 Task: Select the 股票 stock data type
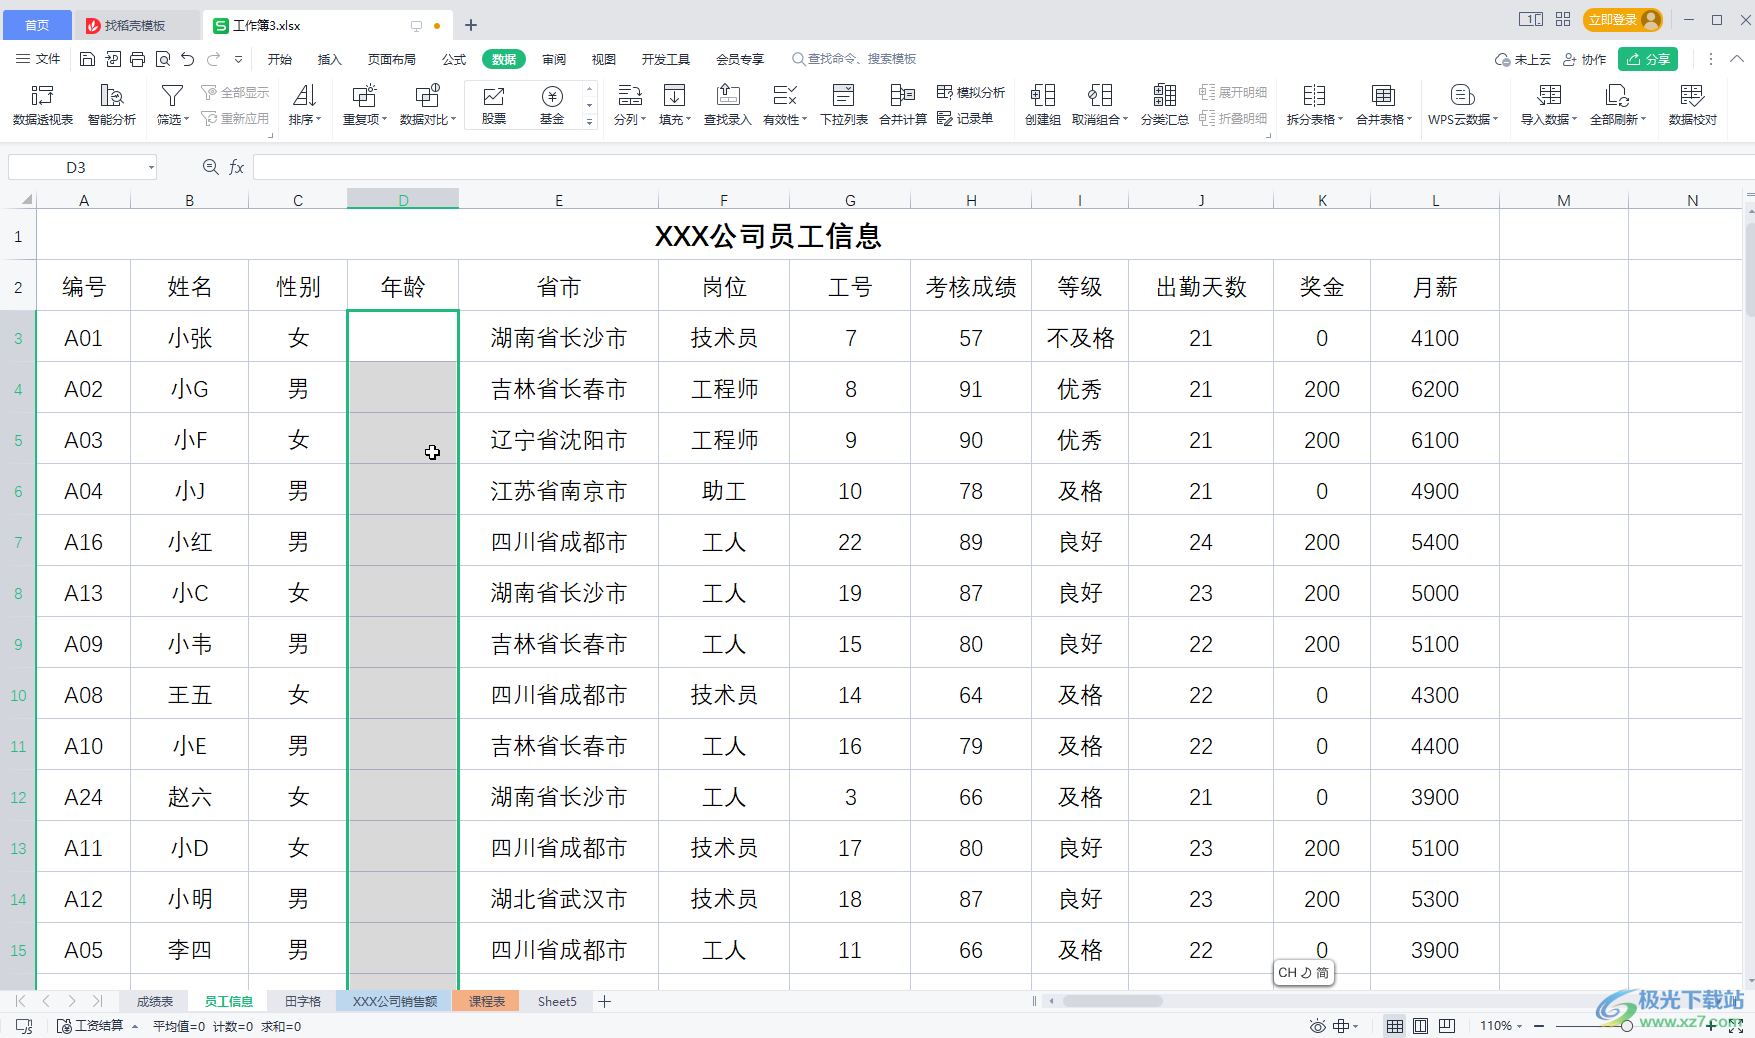[x=494, y=104]
